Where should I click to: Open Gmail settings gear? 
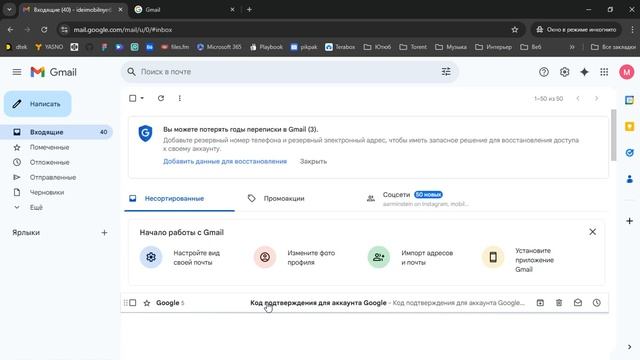coord(564,72)
